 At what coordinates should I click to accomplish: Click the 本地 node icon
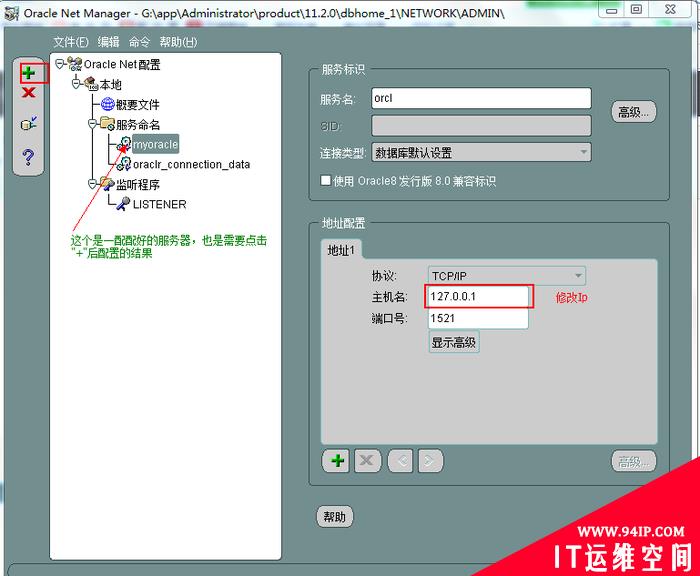coord(91,84)
